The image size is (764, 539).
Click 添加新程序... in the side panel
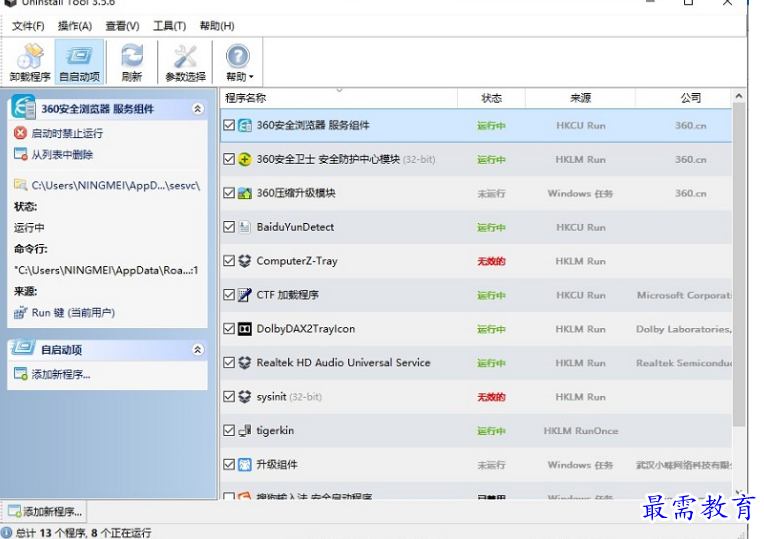tap(61, 374)
